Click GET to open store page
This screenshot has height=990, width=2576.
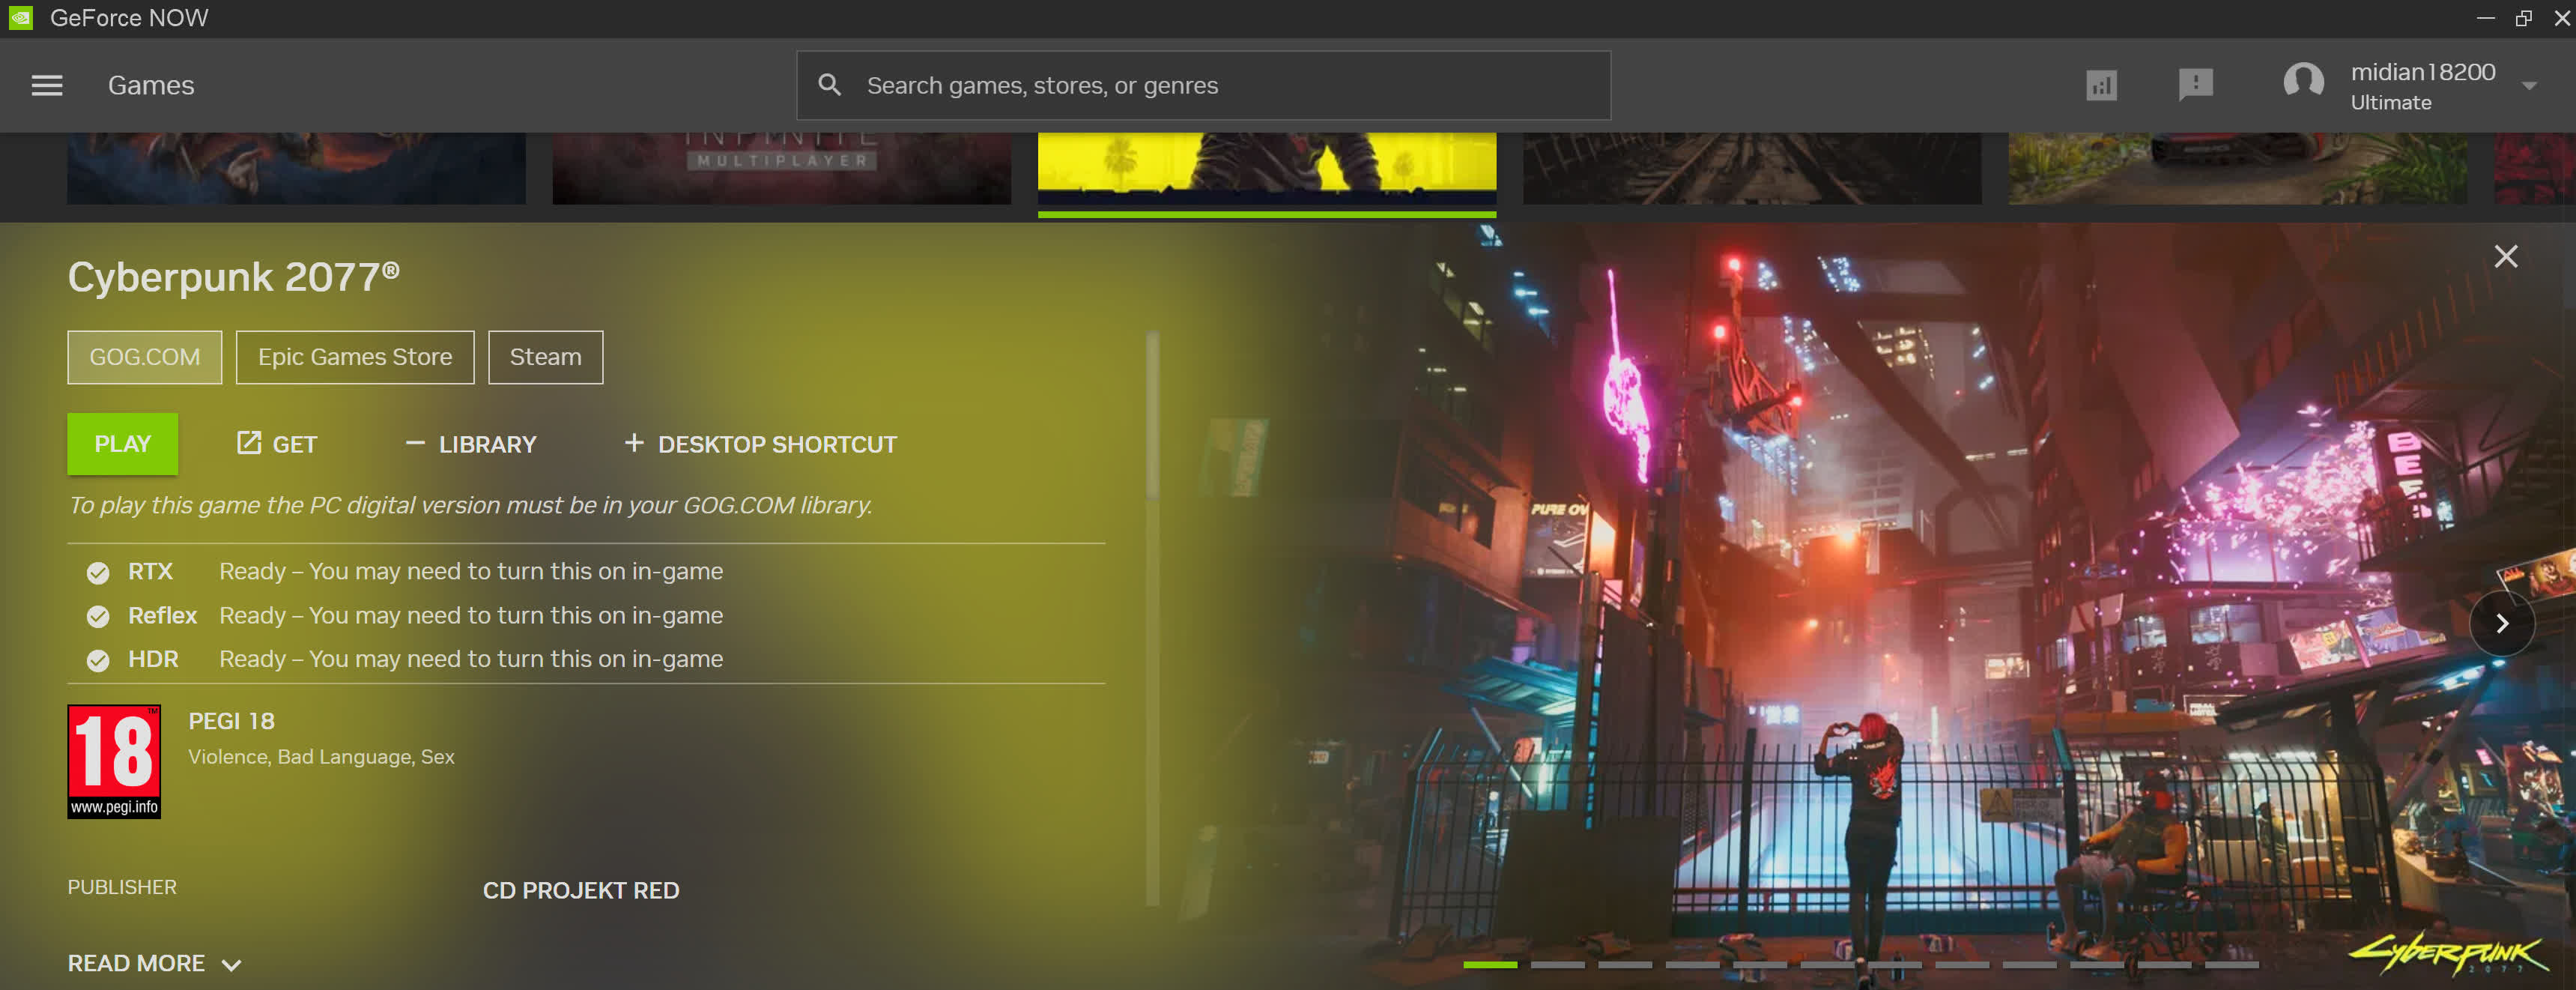277,444
